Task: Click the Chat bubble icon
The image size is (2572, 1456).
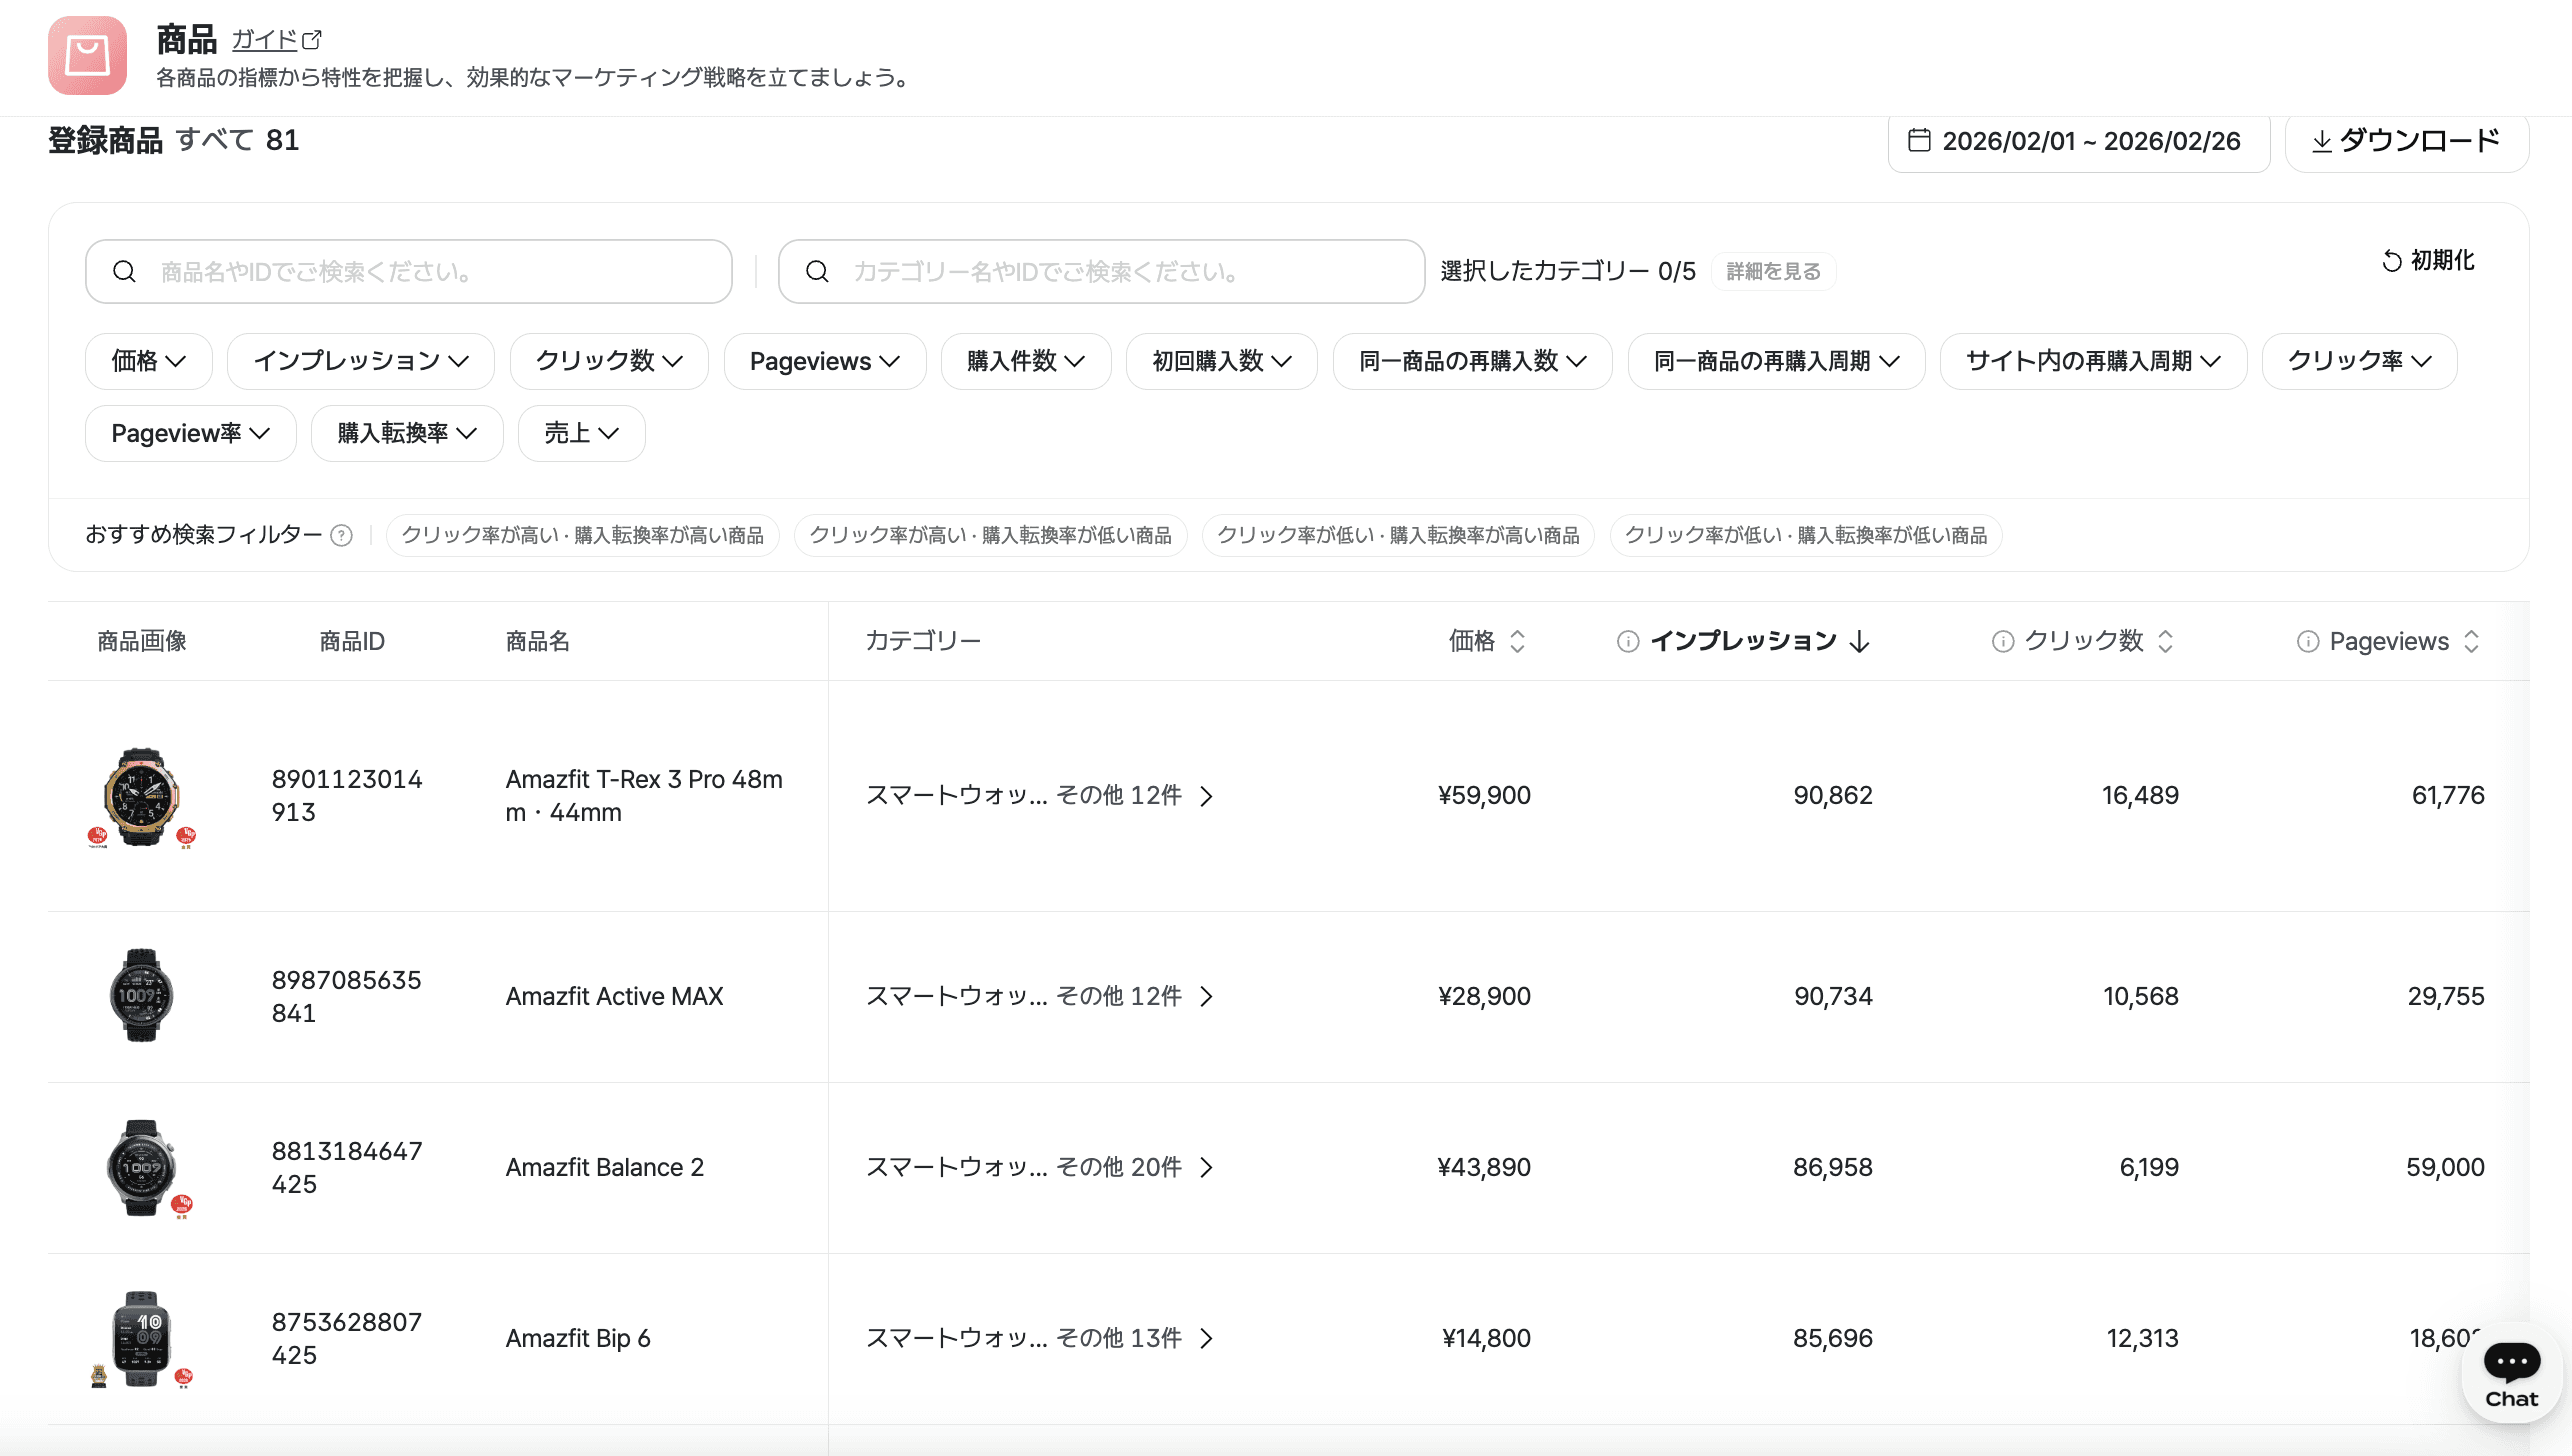Action: [2511, 1362]
